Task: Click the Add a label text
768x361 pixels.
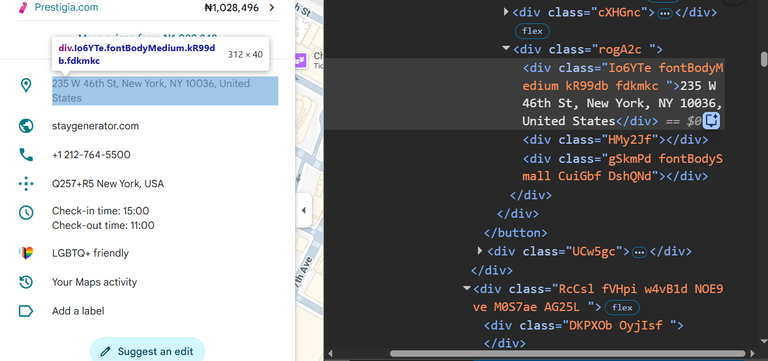Action: tap(78, 311)
